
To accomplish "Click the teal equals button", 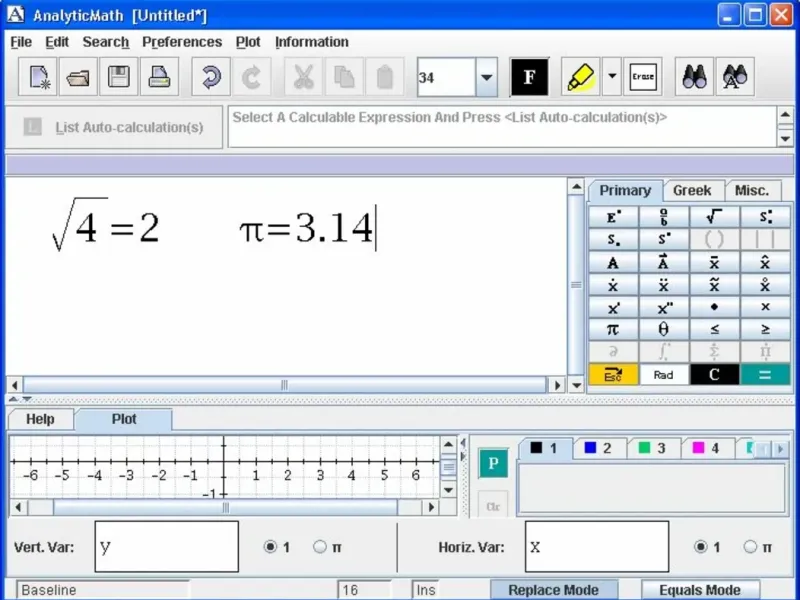I will coord(764,375).
